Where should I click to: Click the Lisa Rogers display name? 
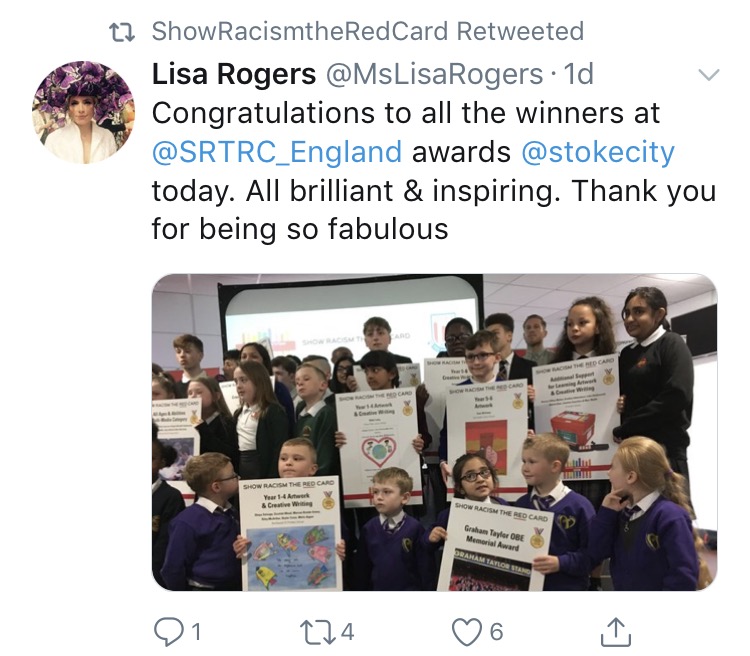click(x=234, y=74)
